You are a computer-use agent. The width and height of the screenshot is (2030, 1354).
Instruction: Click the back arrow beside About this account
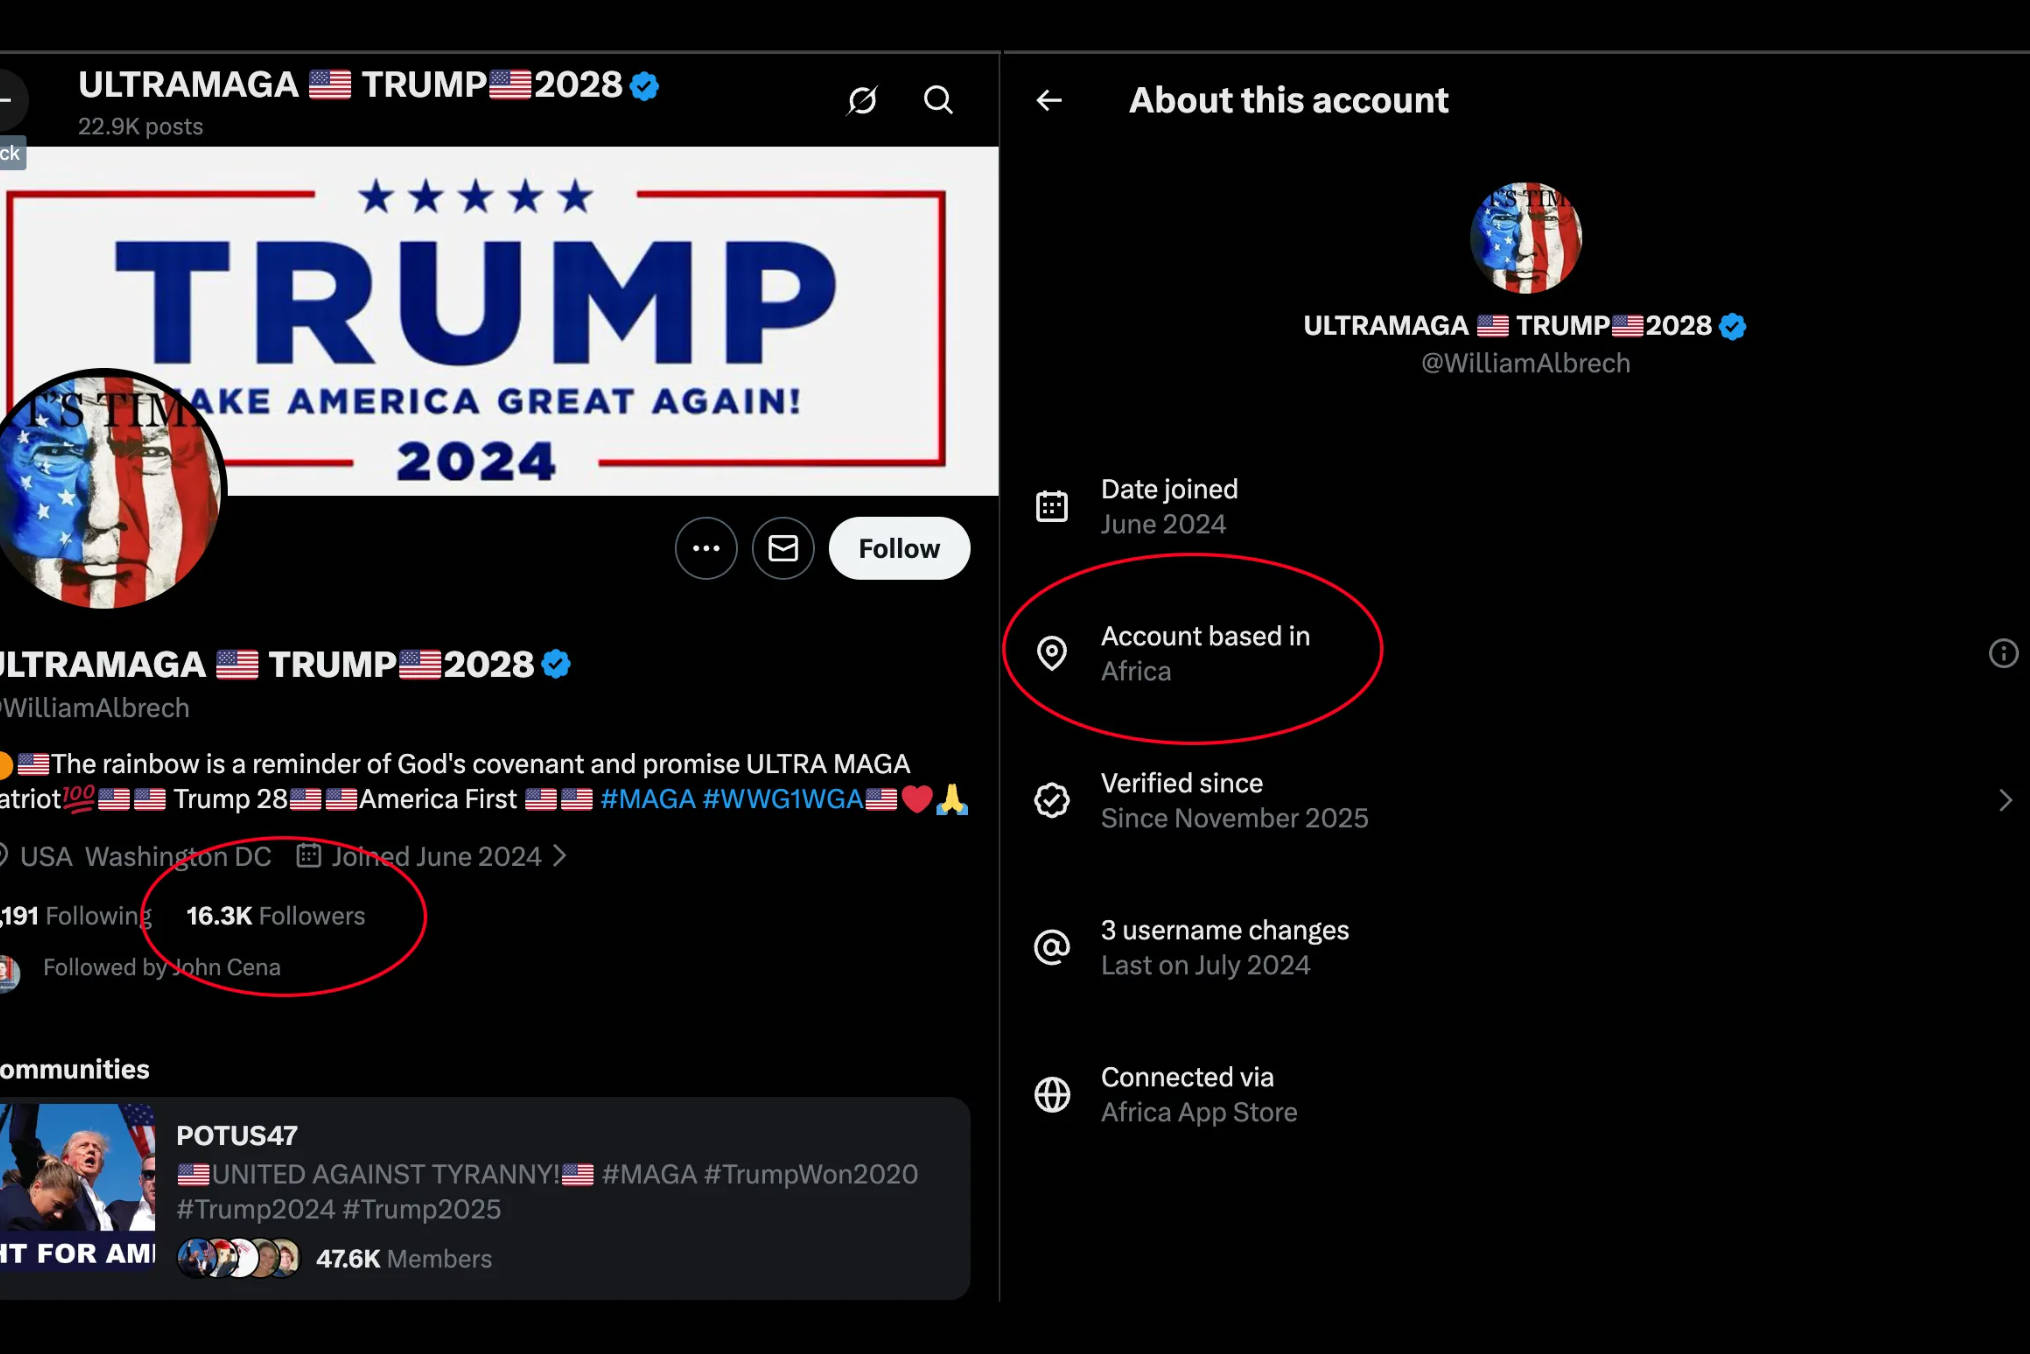[1049, 100]
